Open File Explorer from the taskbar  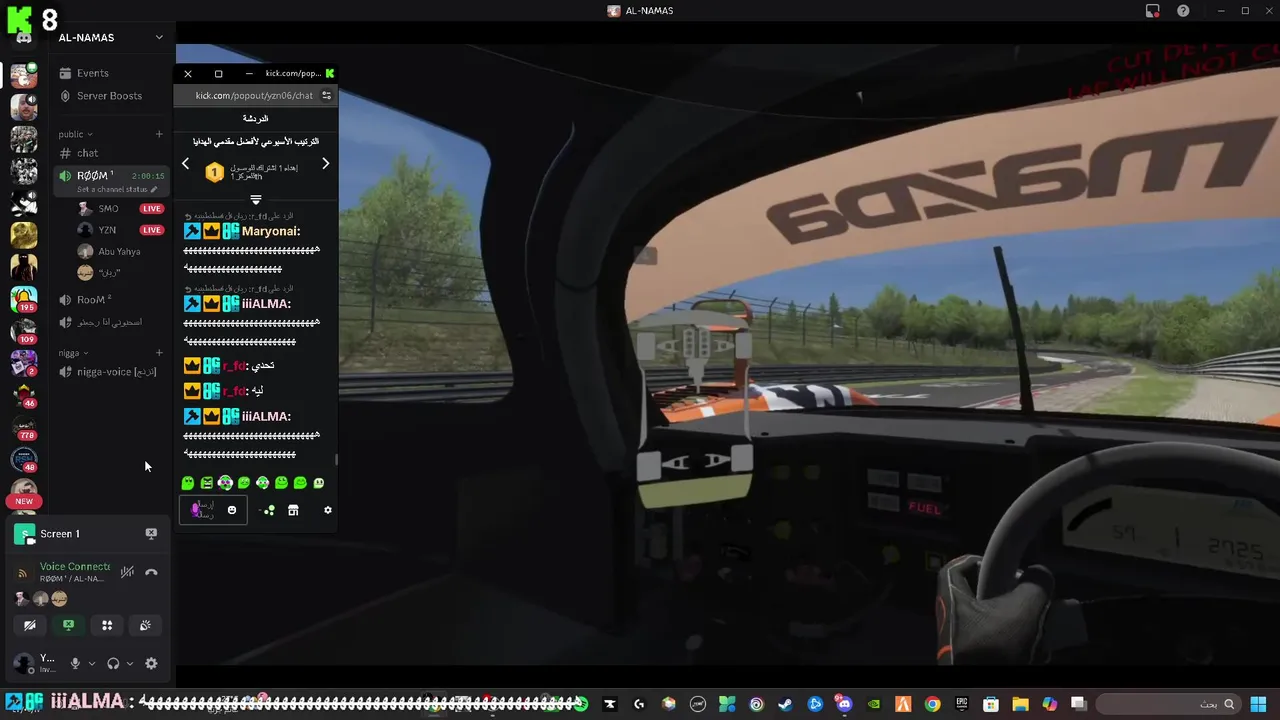1020,704
